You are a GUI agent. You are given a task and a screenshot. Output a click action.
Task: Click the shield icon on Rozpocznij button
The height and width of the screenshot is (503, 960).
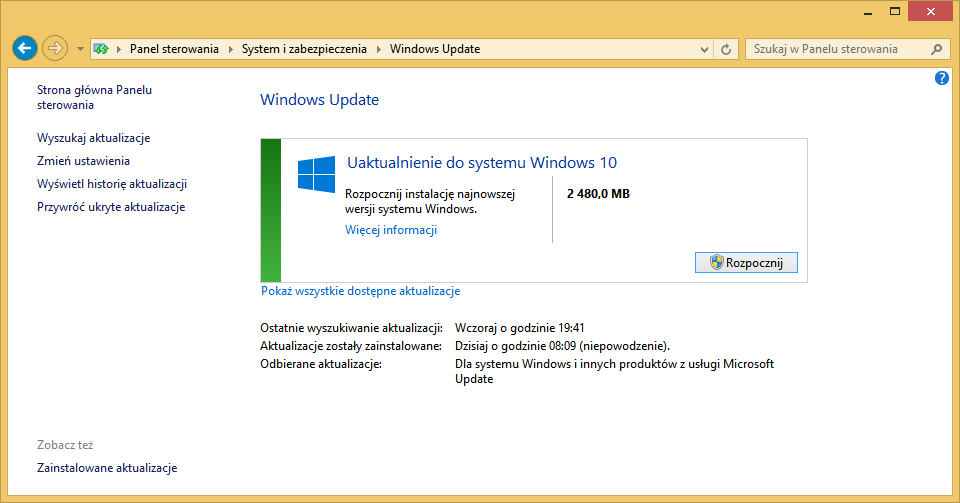click(x=716, y=263)
